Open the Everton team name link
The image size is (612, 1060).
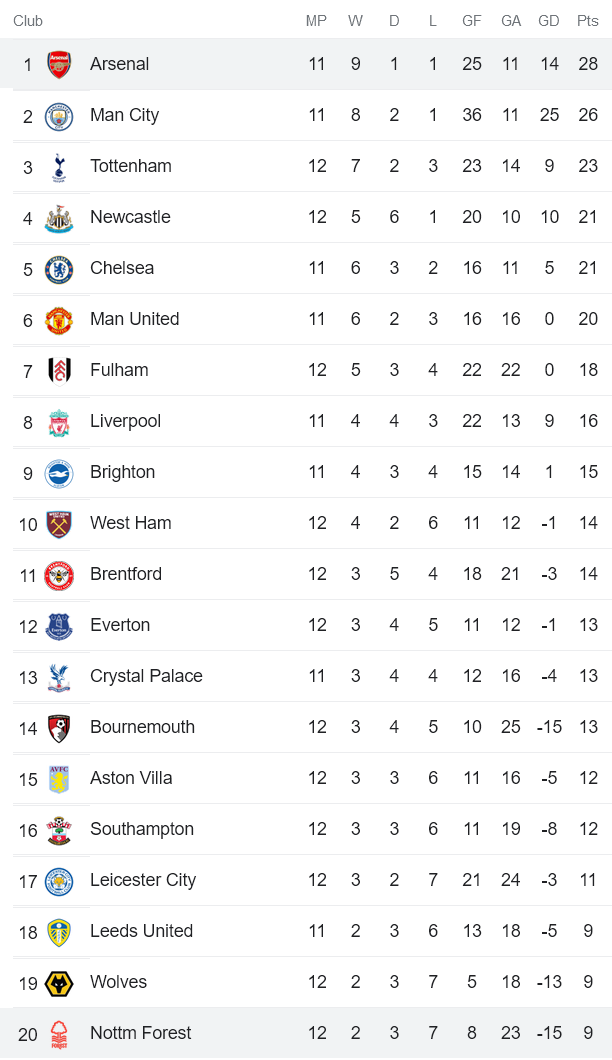click(120, 625)
